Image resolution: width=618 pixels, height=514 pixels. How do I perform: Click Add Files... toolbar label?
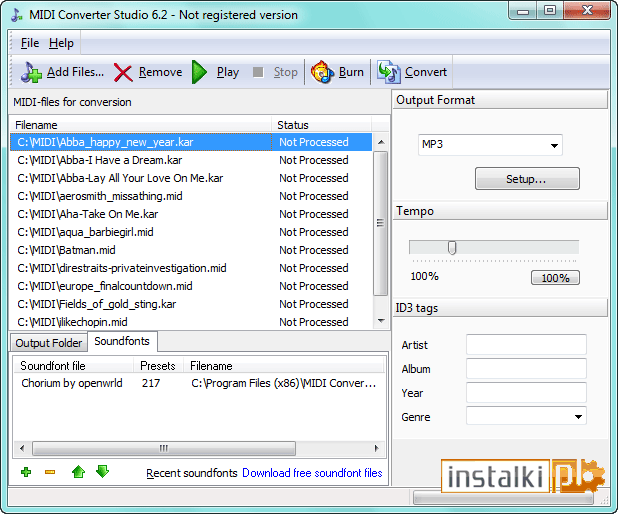(x=75, y=72)
